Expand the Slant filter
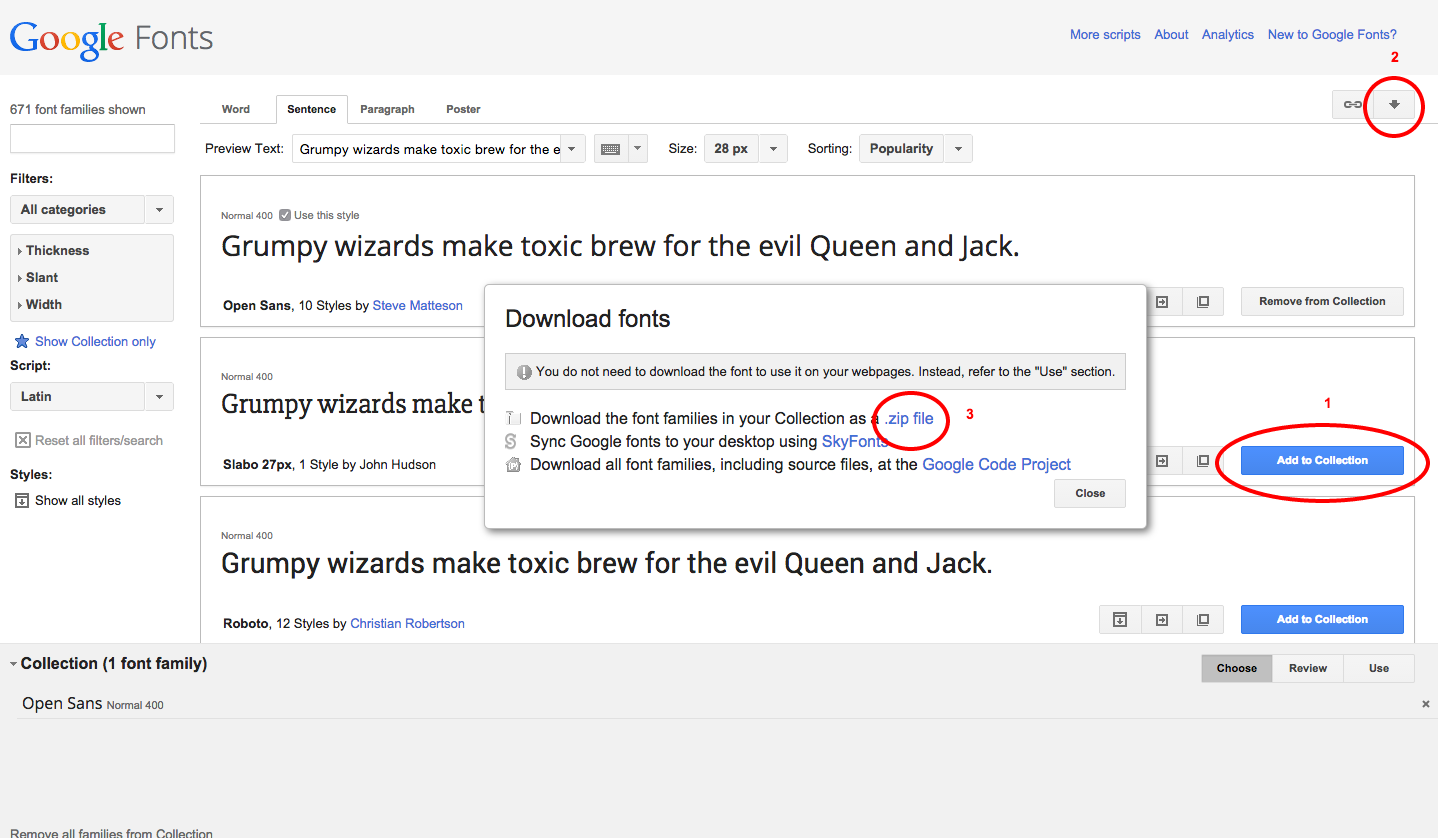Image resolution: width=1438 pixels, height=838 pixels. pyautogui.click(x=38, y=277)
